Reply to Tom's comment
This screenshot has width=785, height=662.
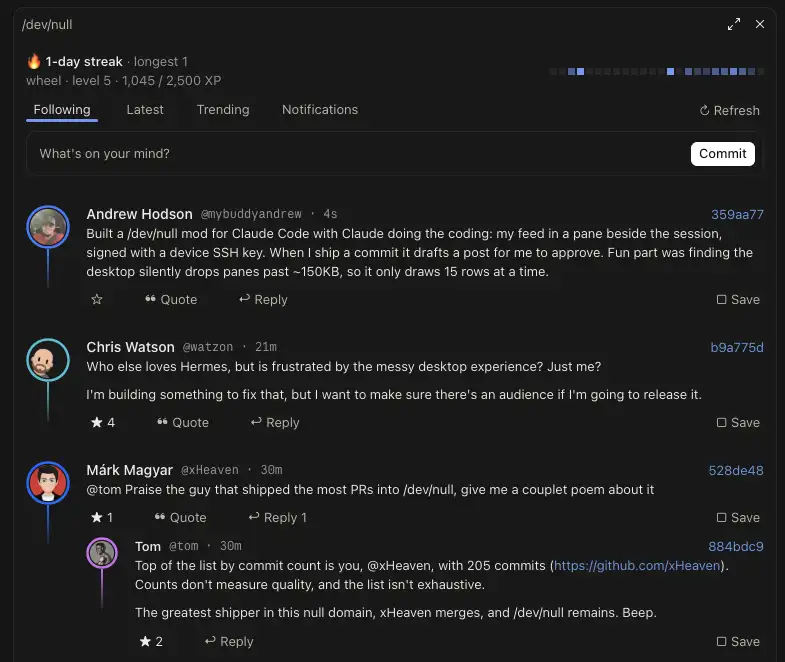pos(229,641)
